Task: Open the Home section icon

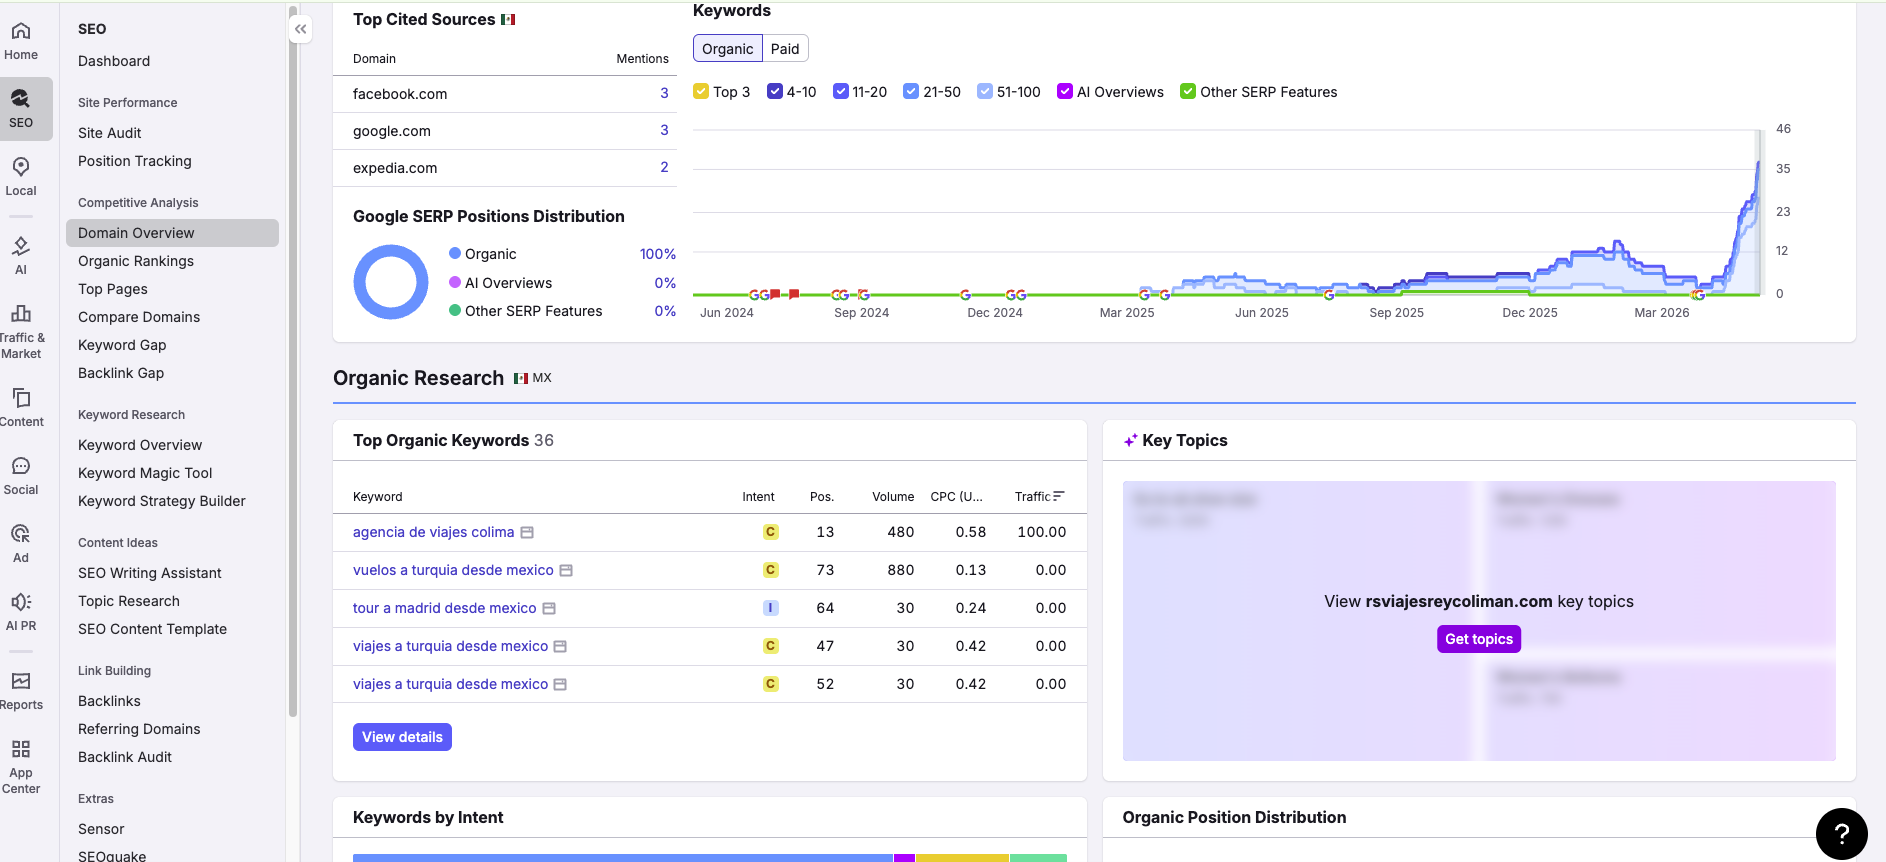Action: (21, 31)
